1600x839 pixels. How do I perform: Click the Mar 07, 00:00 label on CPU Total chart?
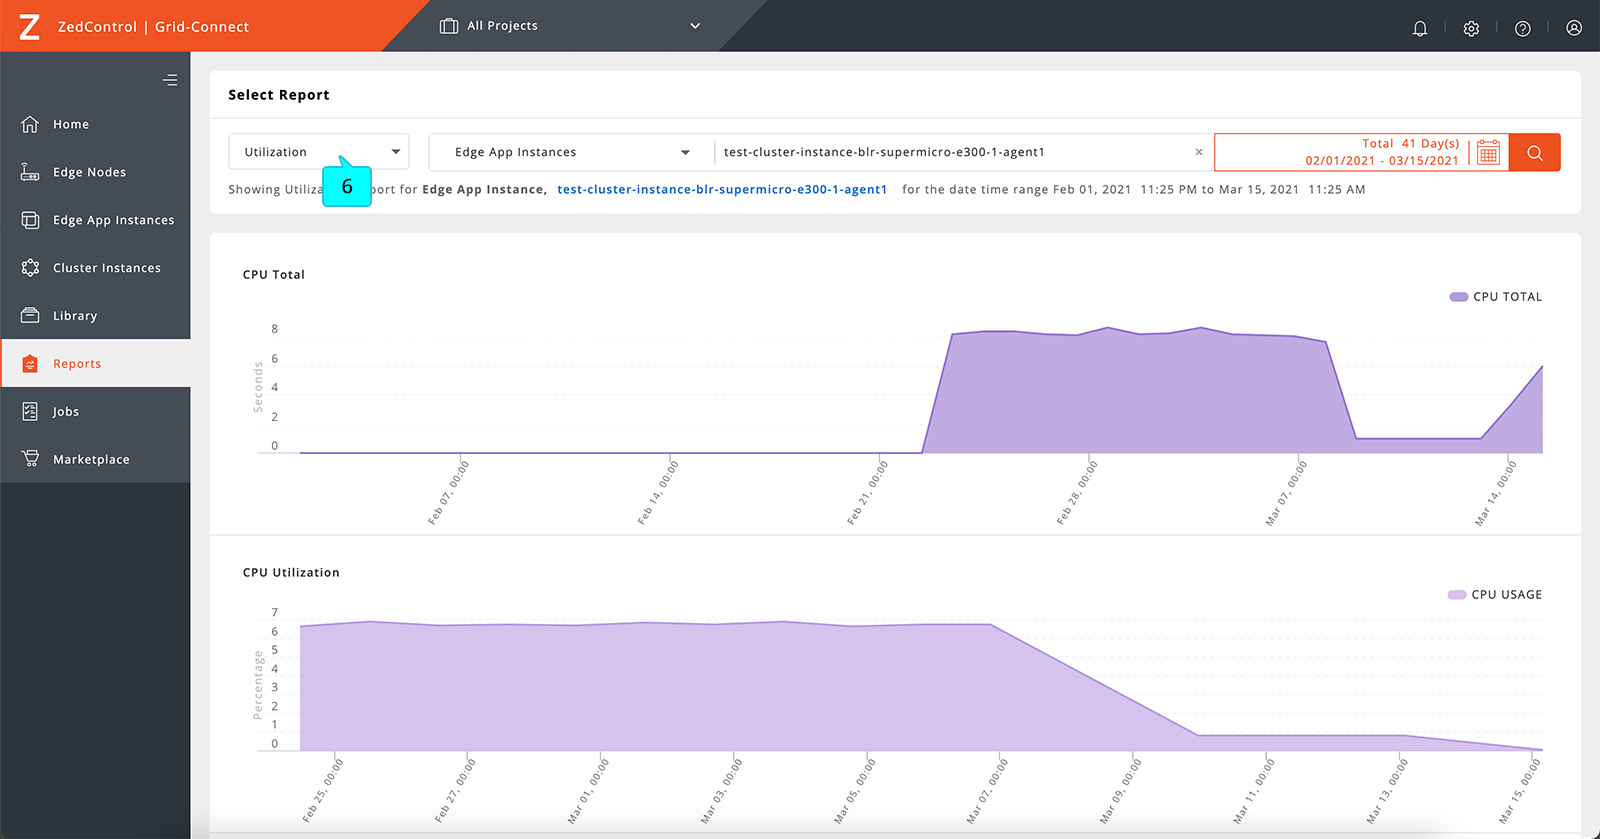coord(1286,493)
